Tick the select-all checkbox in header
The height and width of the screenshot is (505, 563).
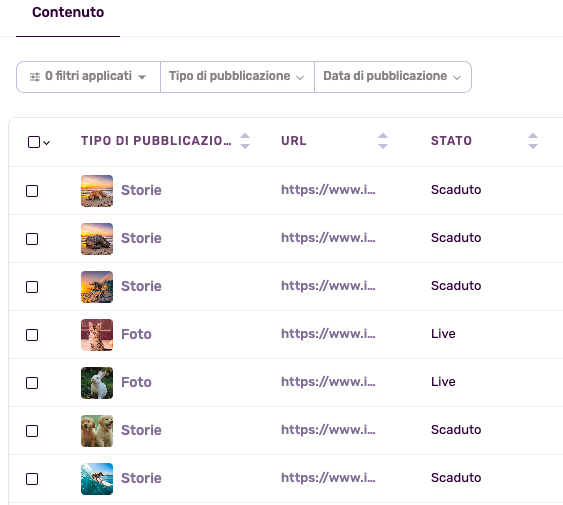[34, 142]
